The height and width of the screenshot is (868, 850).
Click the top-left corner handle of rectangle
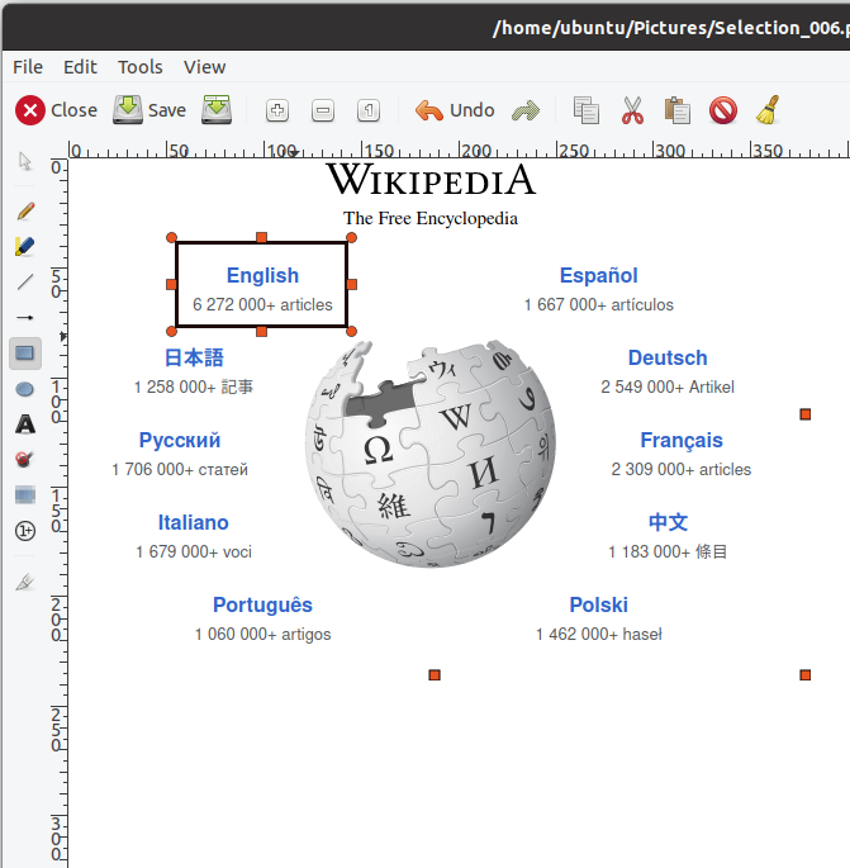[172, 237]
